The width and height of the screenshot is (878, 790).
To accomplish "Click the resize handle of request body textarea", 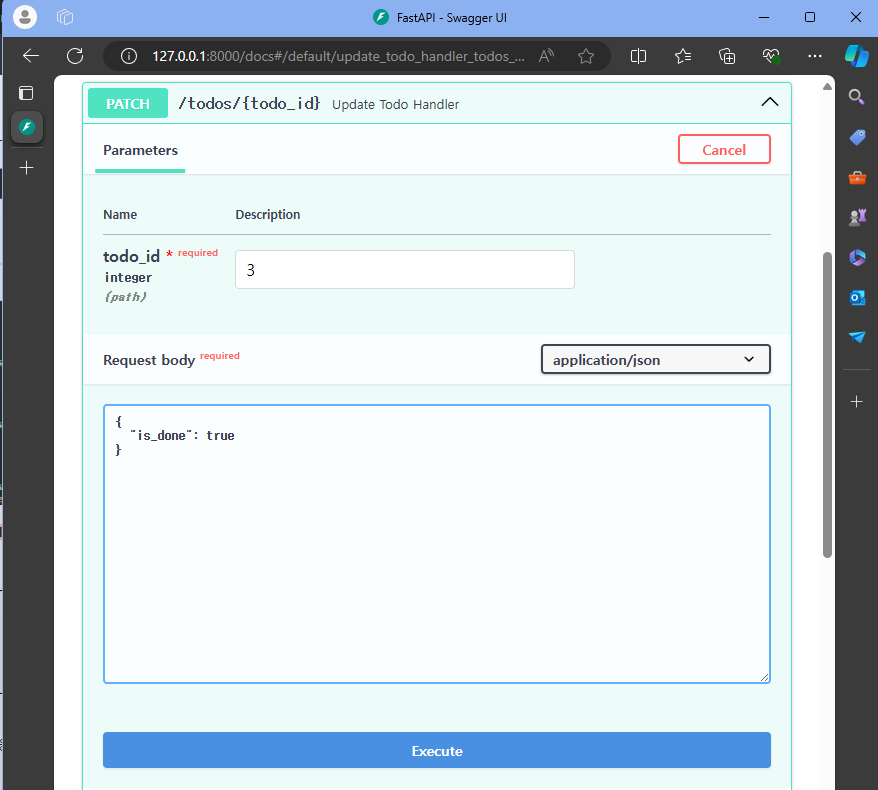I will point(764,677).
